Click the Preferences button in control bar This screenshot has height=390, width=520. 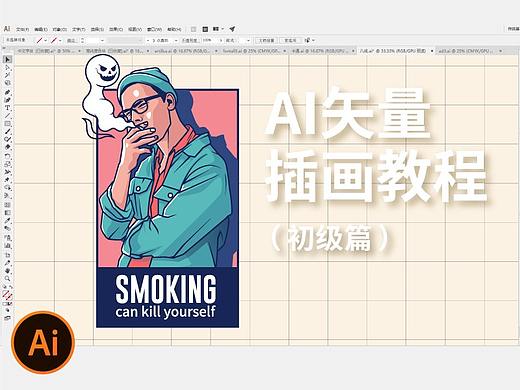point(290,40)
